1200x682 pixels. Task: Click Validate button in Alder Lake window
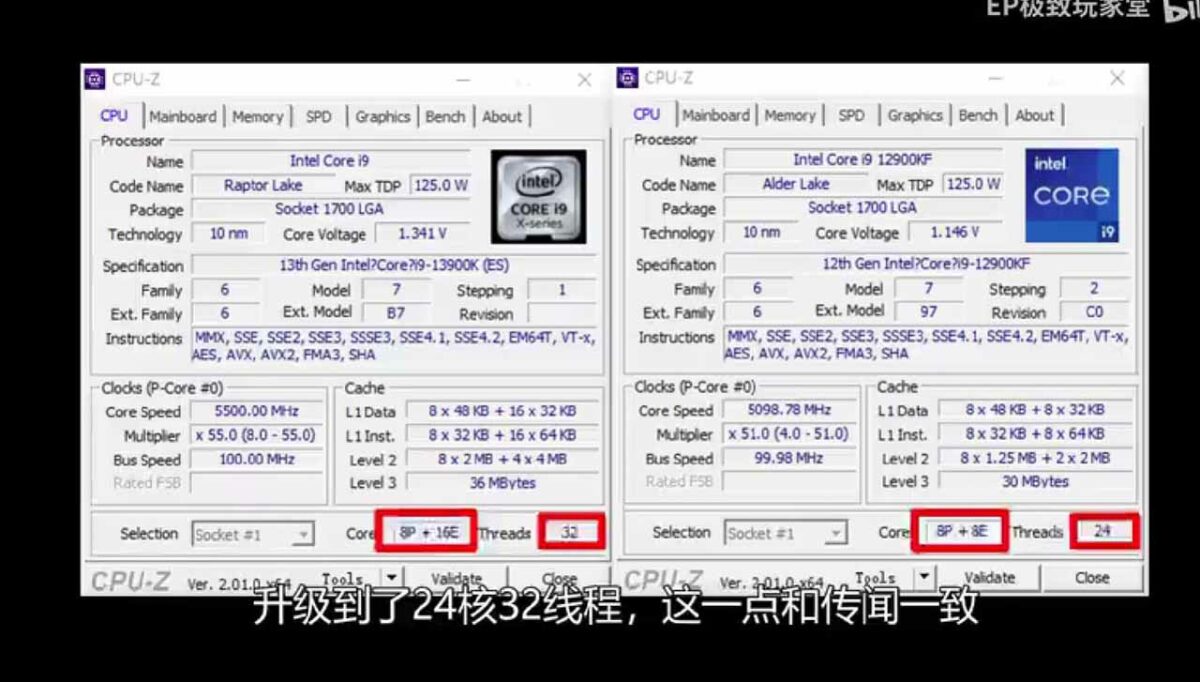(990, 578)
